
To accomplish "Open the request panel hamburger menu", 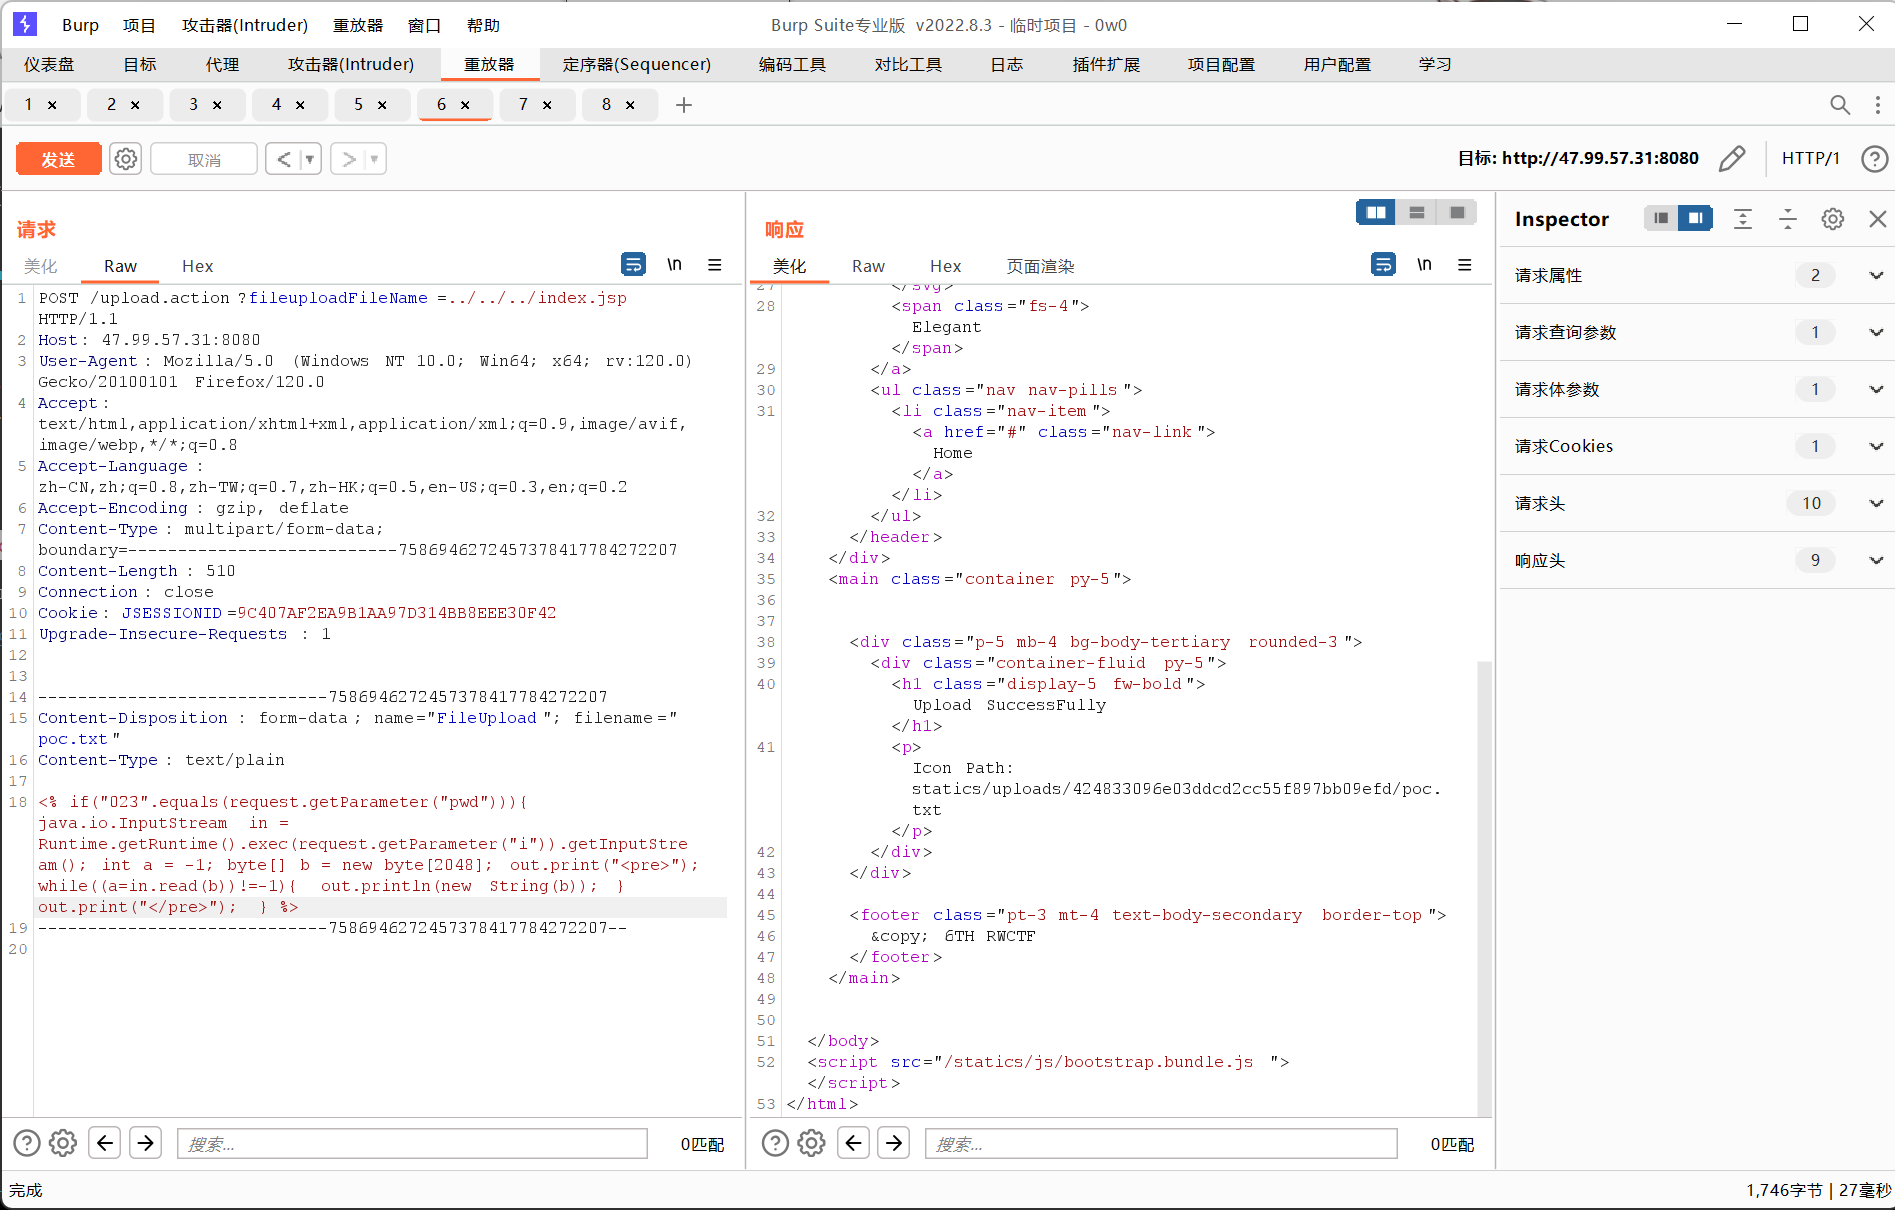I will click(x=715, y=264).
